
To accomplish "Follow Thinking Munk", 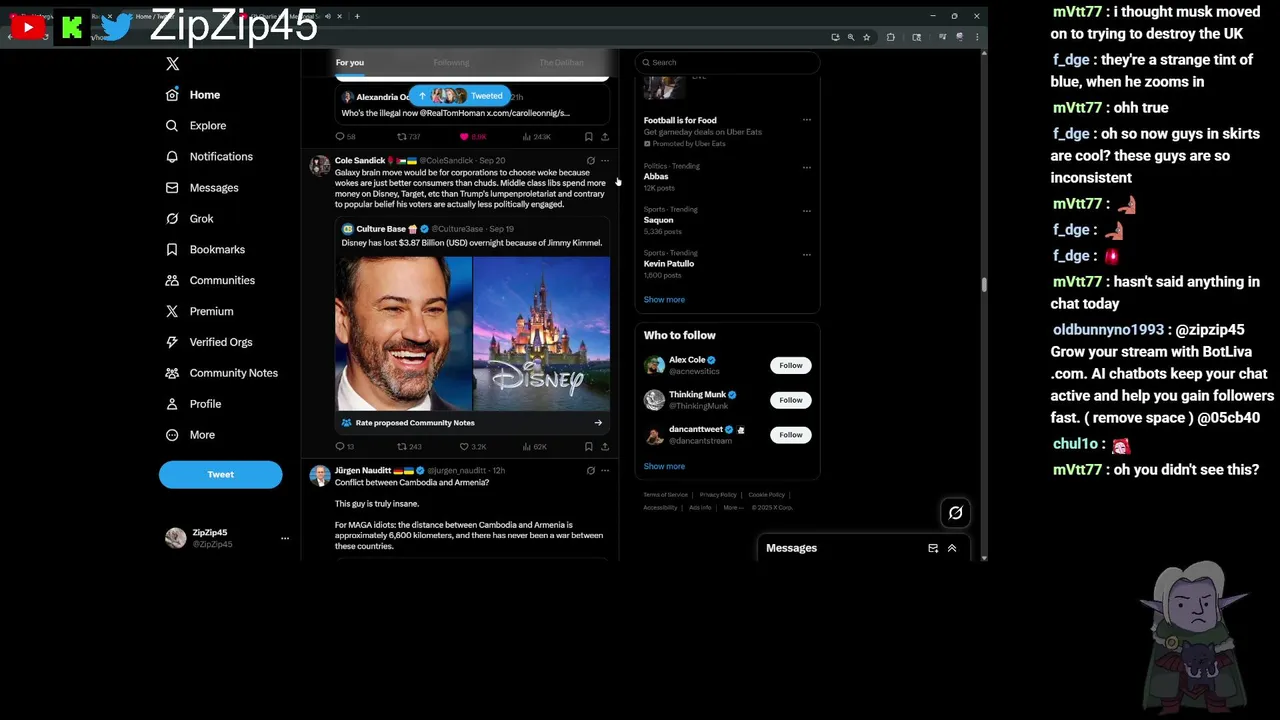I will (790, 400).
